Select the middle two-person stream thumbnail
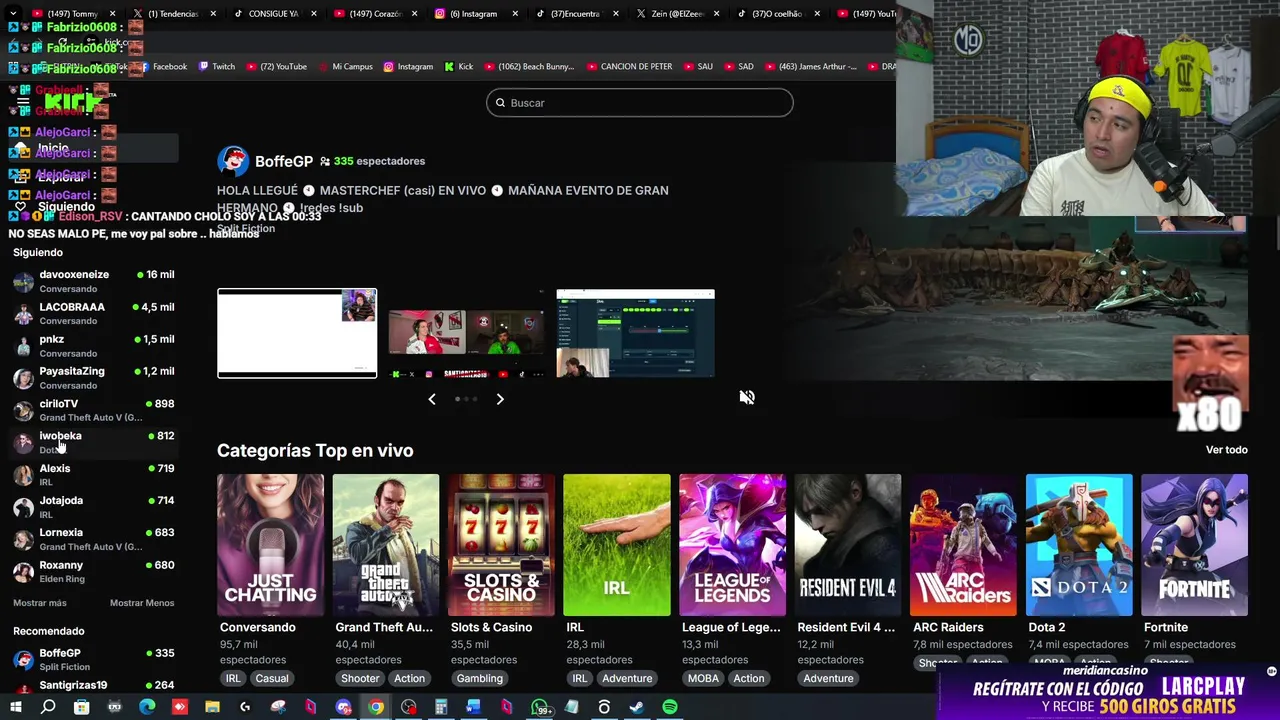This screenshot has width=1280, height=720. pyautogui.click(x=466, y=333)
